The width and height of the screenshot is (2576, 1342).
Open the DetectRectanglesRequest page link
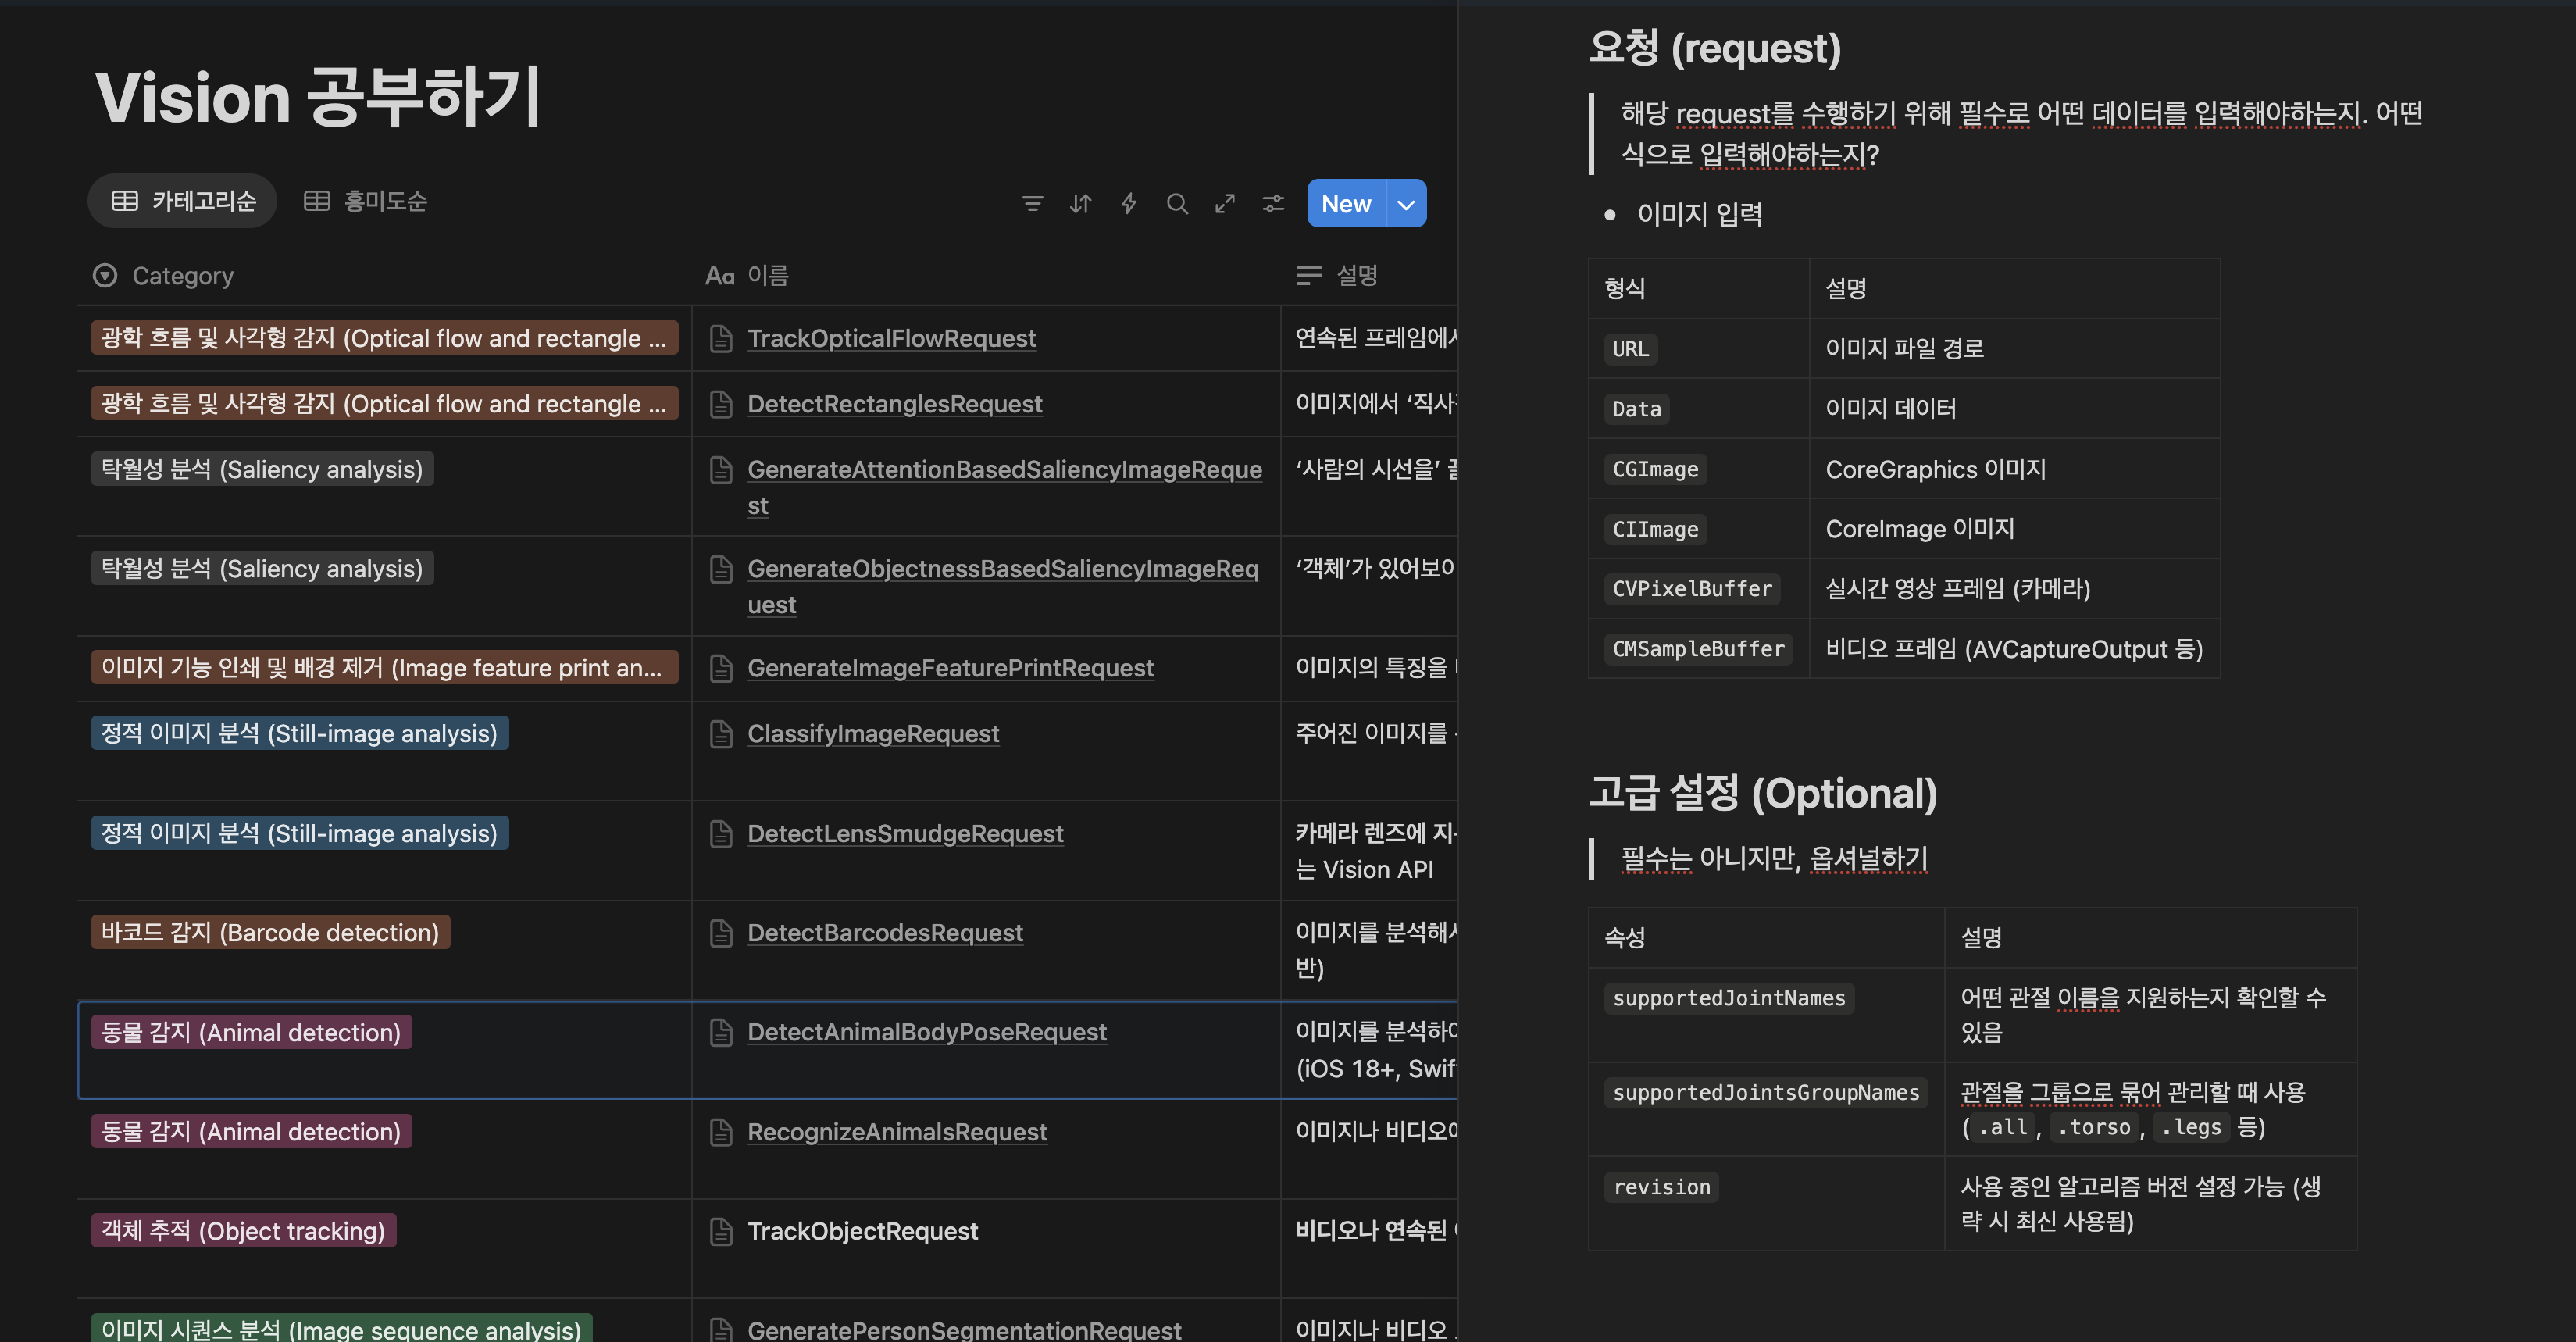tap(894, 404)
